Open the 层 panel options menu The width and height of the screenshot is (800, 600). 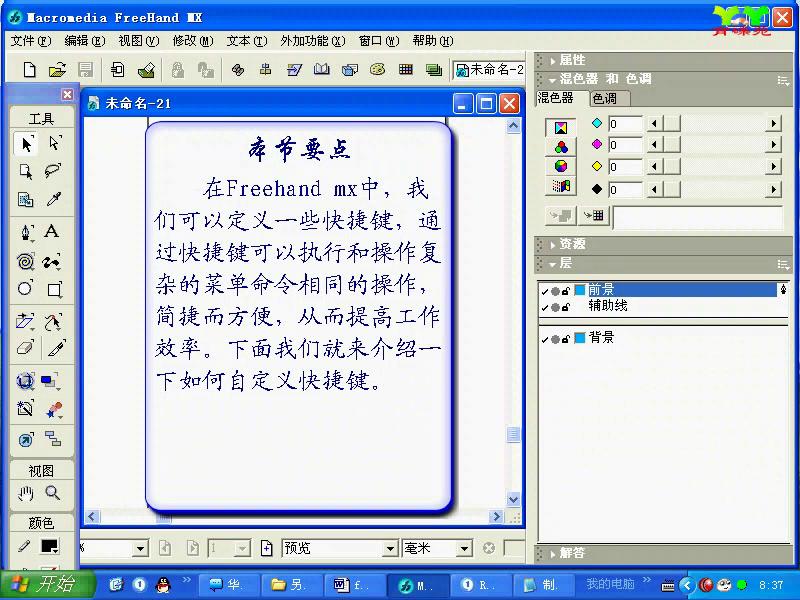(x=783, y=264)
